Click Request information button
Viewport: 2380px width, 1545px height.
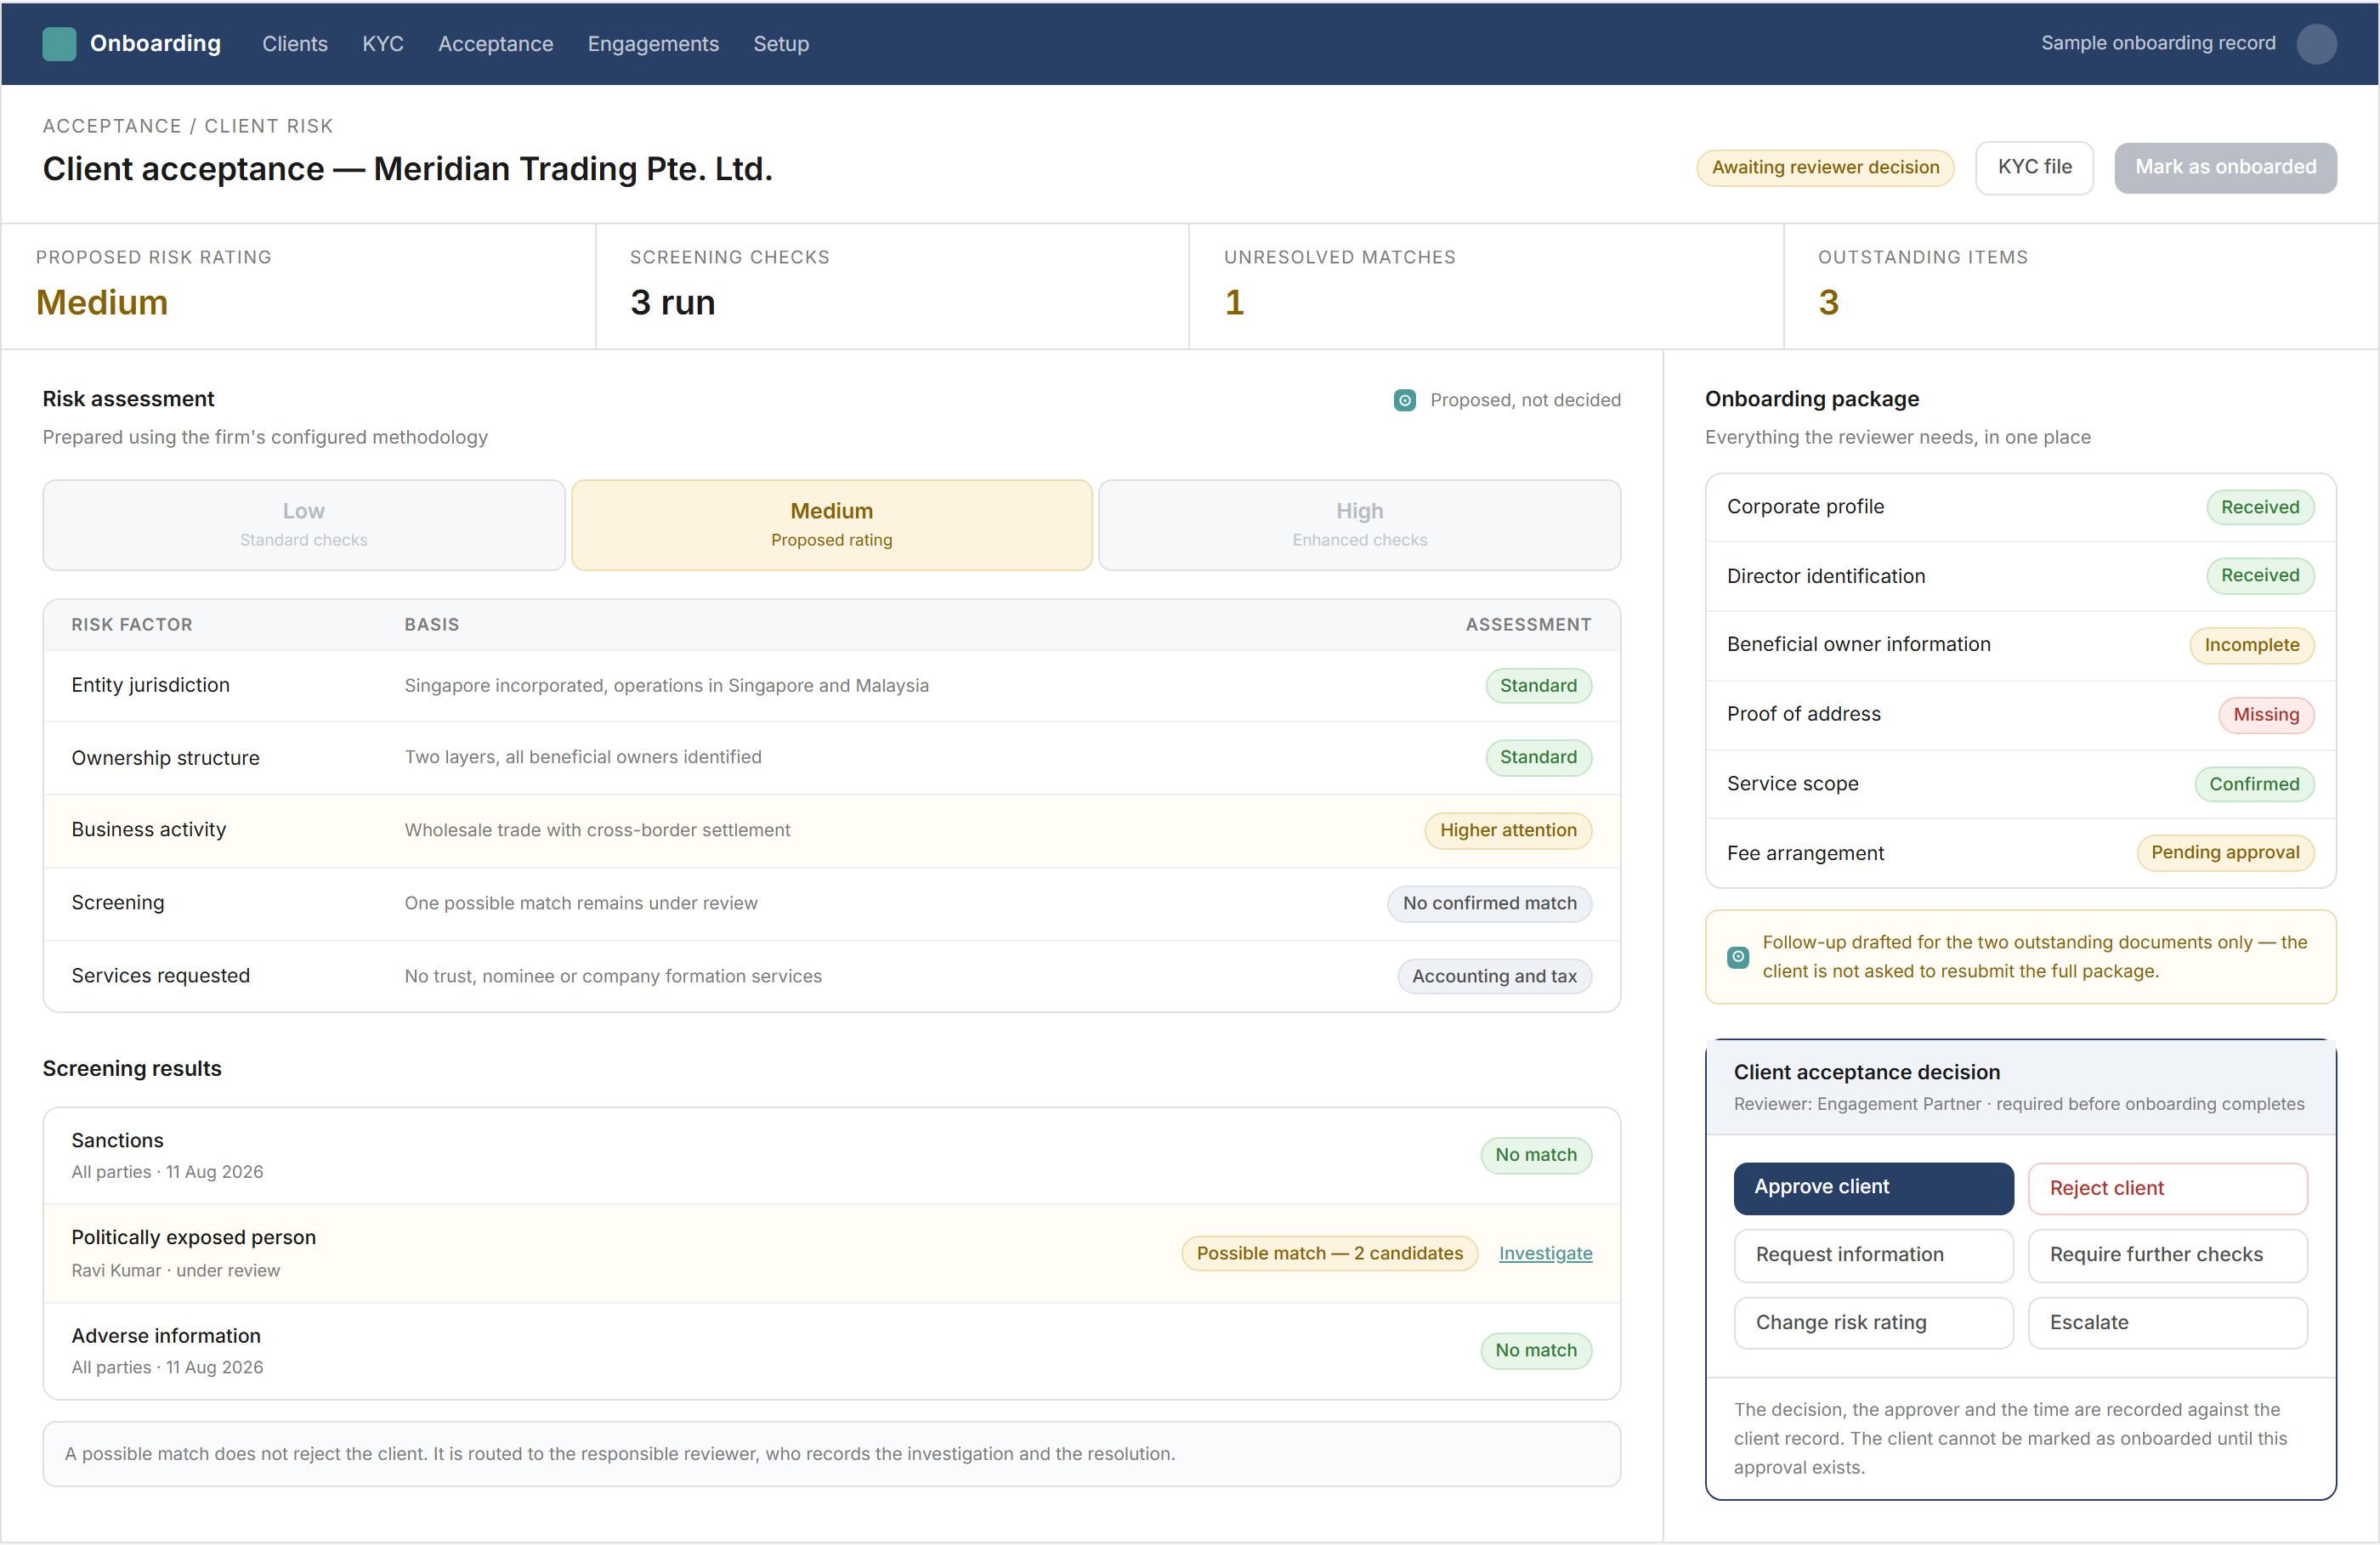[1873, 1255]
